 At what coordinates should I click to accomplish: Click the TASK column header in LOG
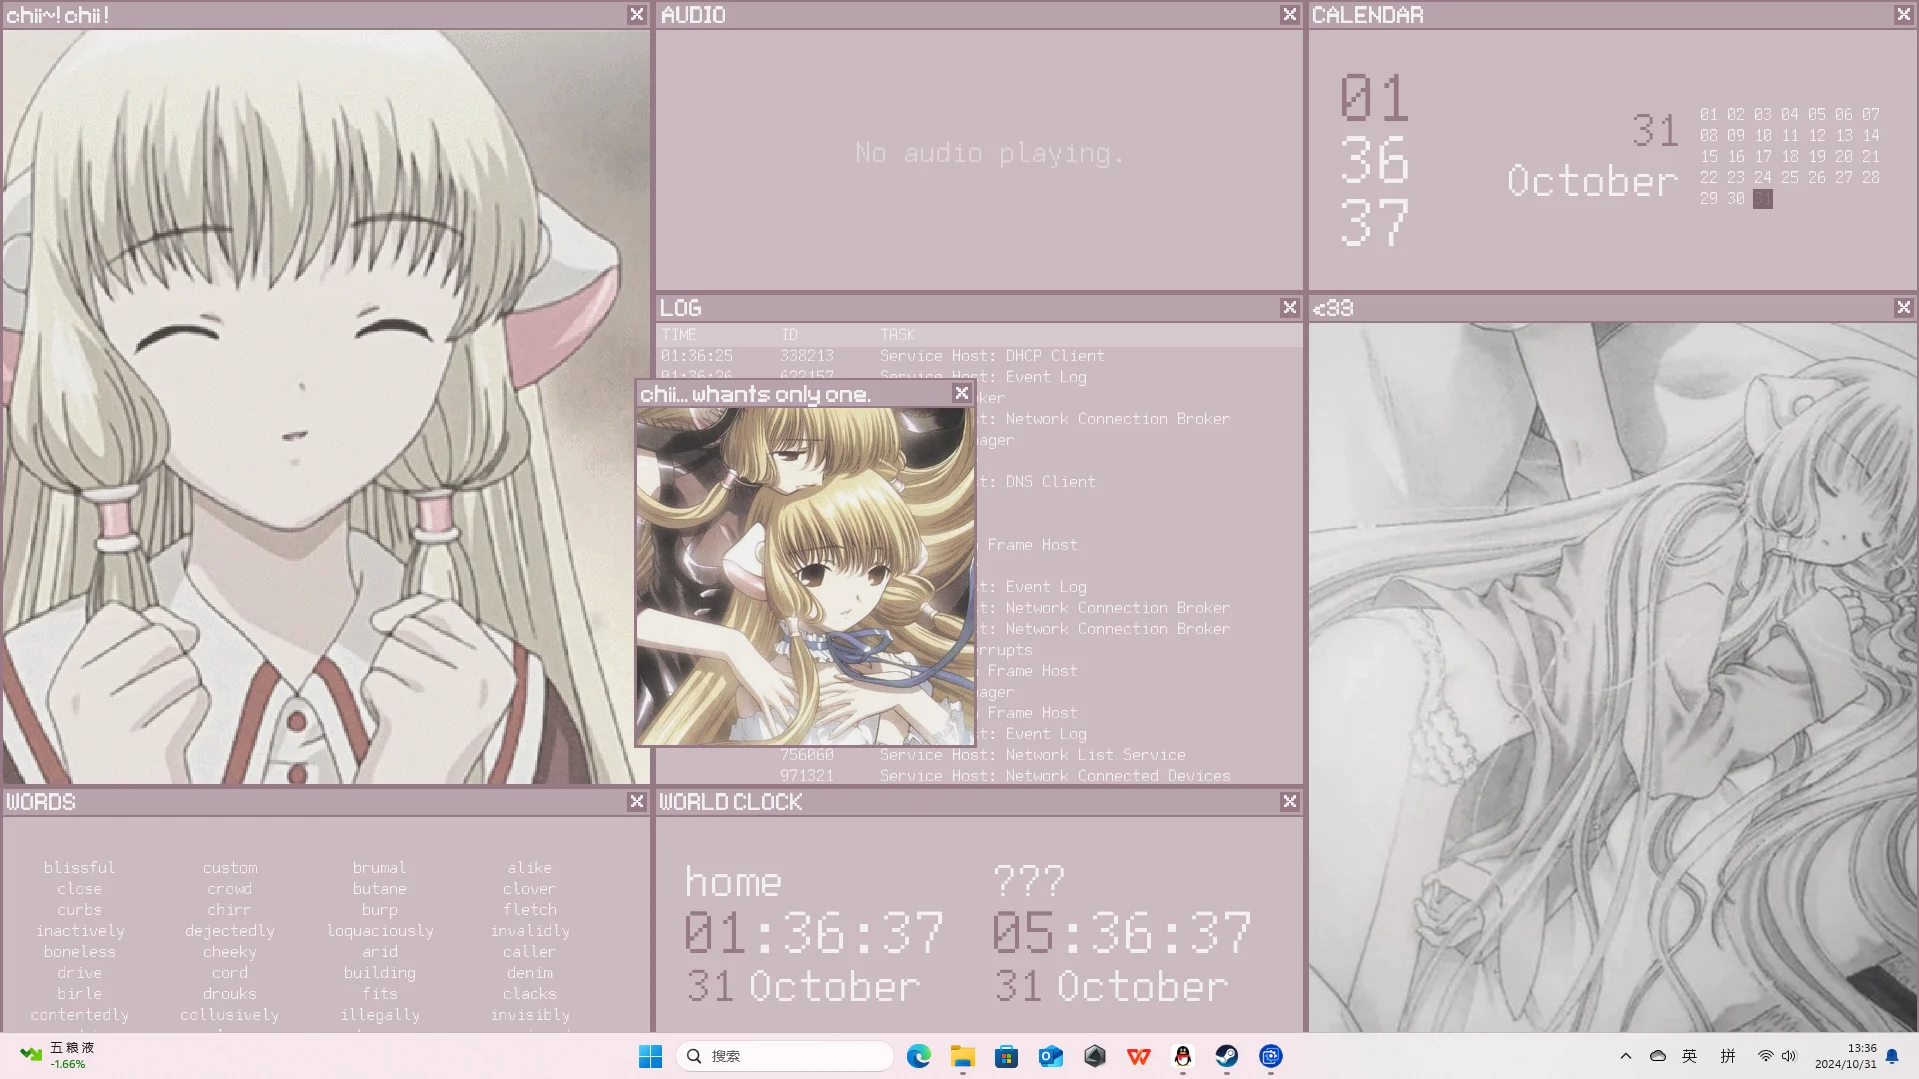pyautogui.click(x=897, y=335)
